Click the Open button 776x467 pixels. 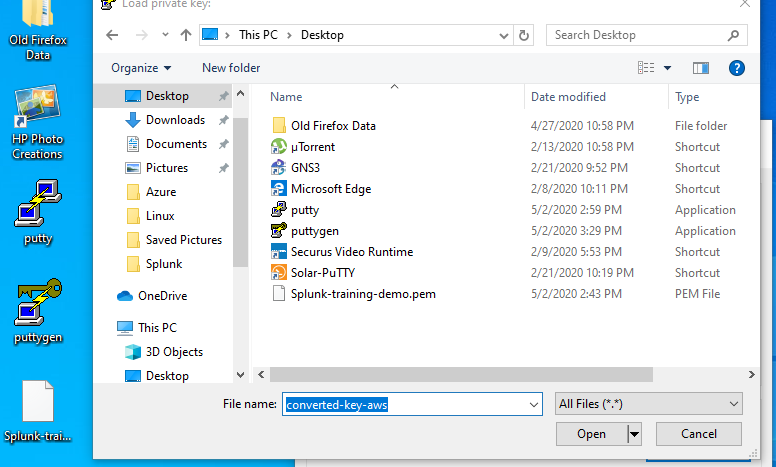click(x=591, y=434)
